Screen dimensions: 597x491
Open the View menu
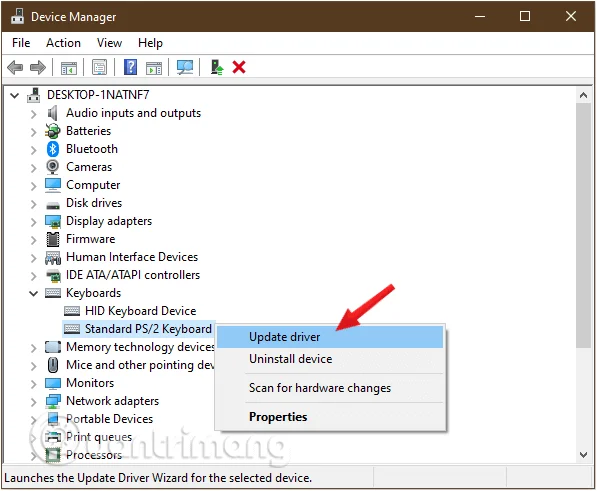109,43
